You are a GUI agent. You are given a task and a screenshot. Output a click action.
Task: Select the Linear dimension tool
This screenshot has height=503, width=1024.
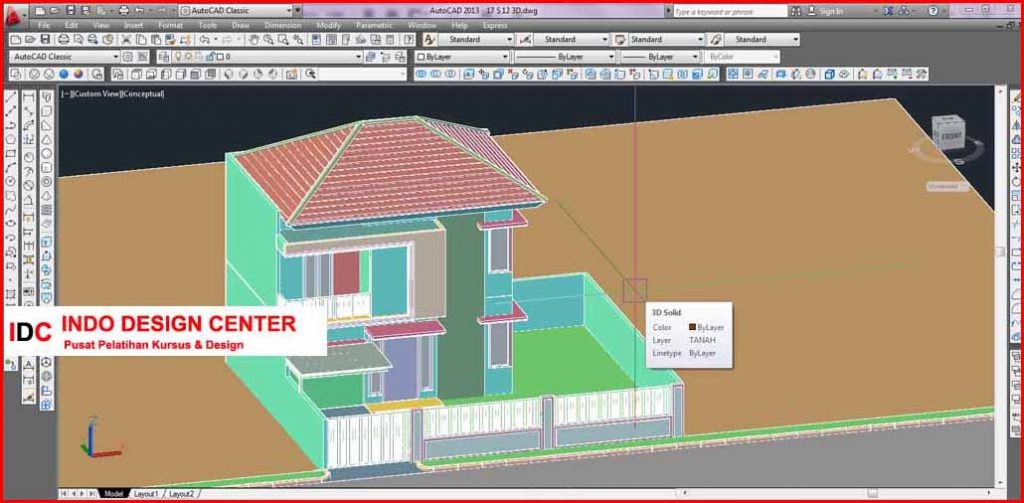click(29, 98)
